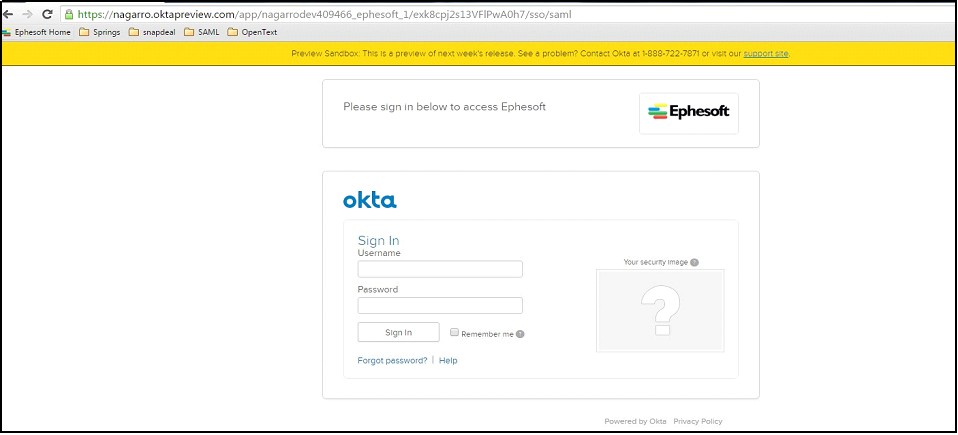The image size is (958, 435).
Task: Open the Help link
Action: (x=448, y=360)
